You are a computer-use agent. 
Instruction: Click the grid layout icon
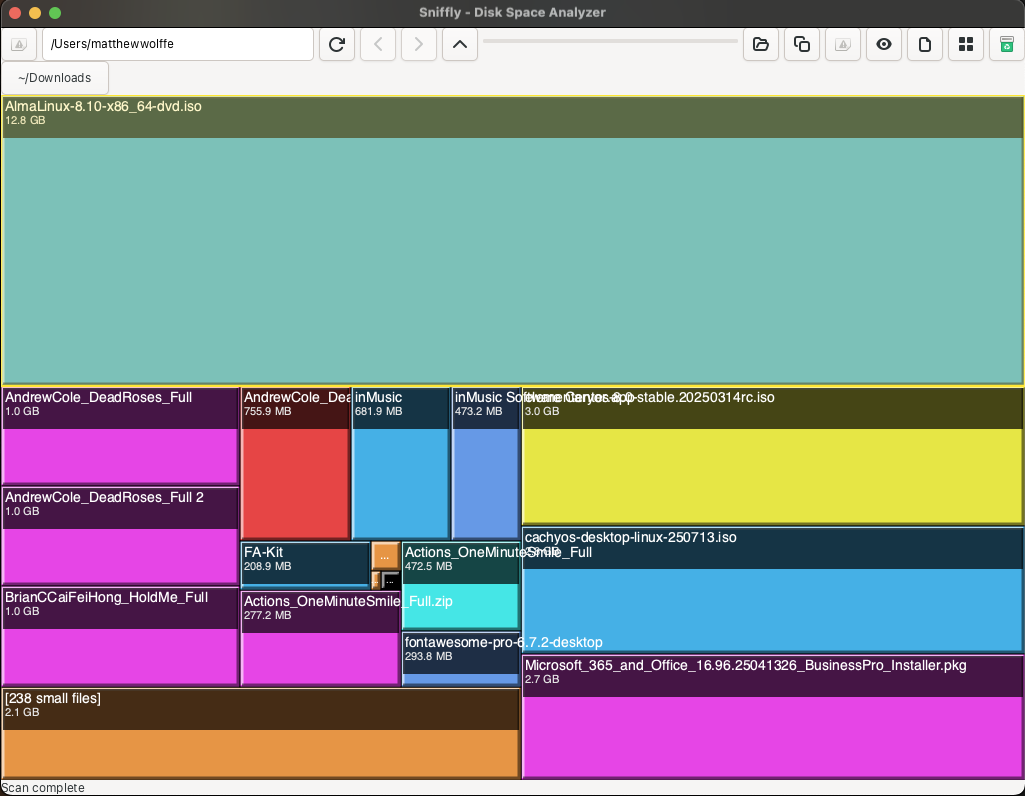pyautogui.click(x=966, y=44)
